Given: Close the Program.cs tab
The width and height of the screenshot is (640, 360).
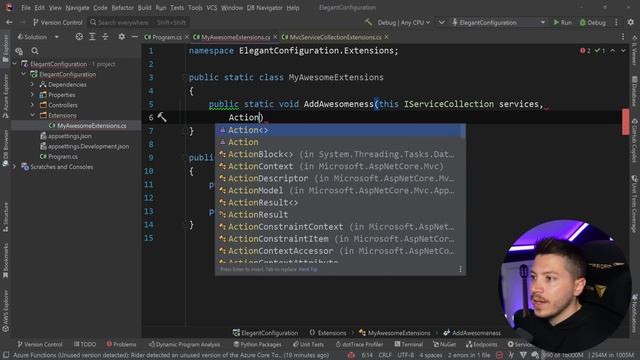Looking at the screenshot, I should click(187, 37).
